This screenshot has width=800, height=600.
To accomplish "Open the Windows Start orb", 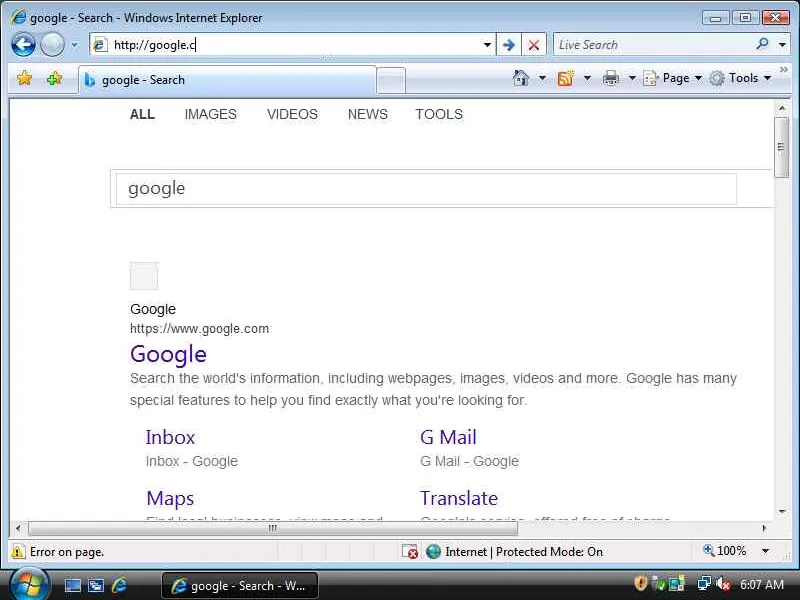I will pos(30,585).
